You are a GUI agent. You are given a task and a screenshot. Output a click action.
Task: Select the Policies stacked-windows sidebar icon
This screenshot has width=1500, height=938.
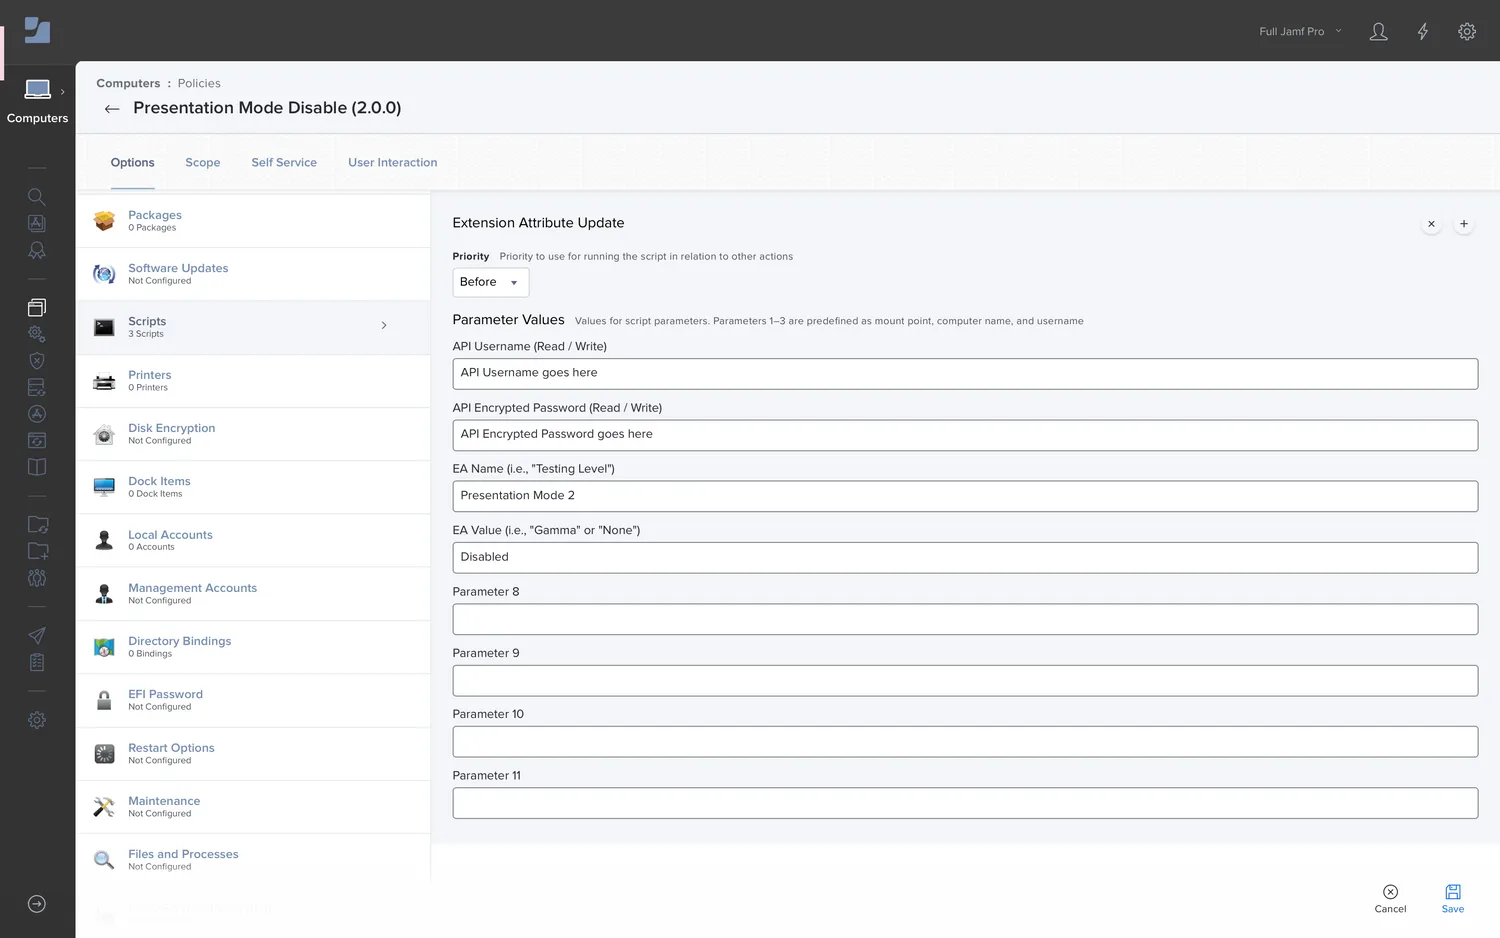pyautogui.click(x=37, y=307)
